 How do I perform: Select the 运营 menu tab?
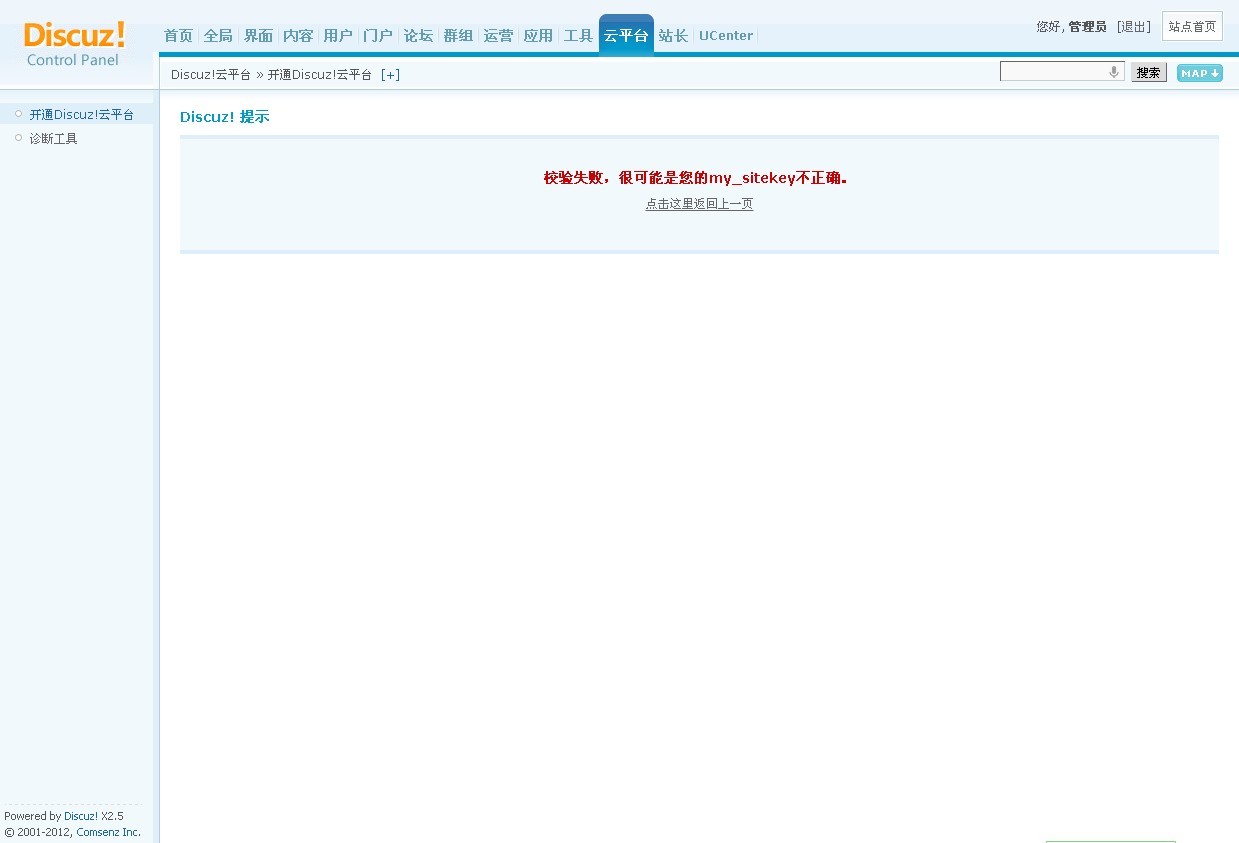498,36
